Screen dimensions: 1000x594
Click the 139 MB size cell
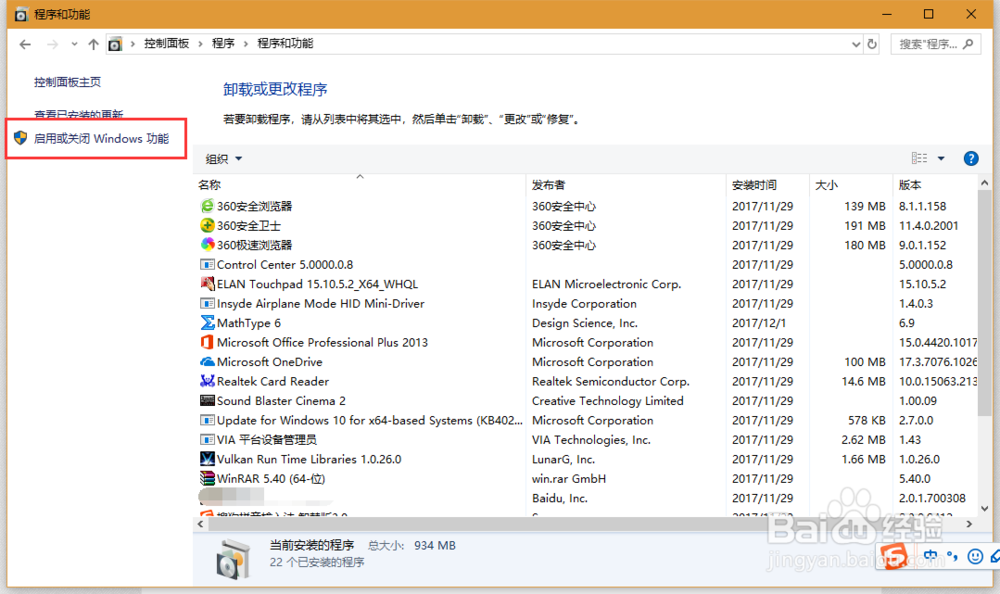pos(865,206)
